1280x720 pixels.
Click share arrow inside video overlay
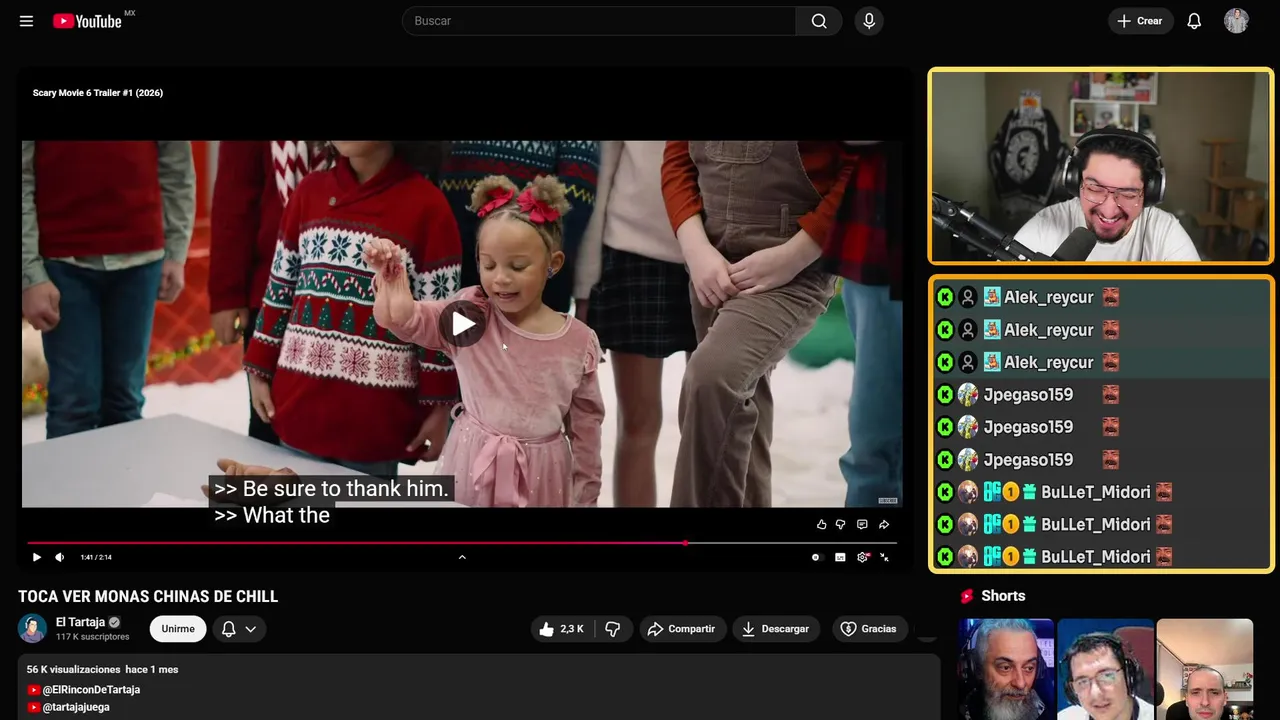pos(884,524)
